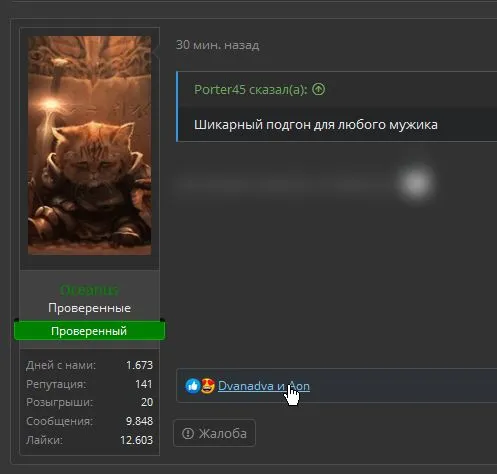The width and height of the screenshot is (497, 474).
Task: Click the Лайки count 12.603
Action: 137,440
